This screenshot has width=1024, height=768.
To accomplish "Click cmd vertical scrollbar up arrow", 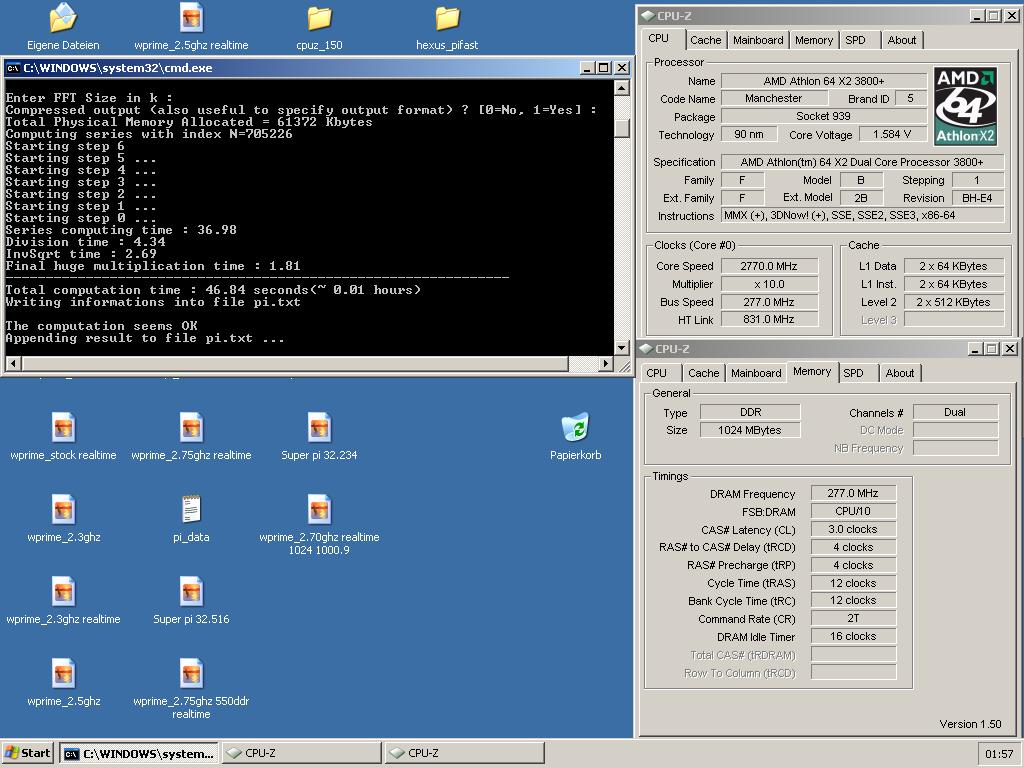I will pos(622,88).
